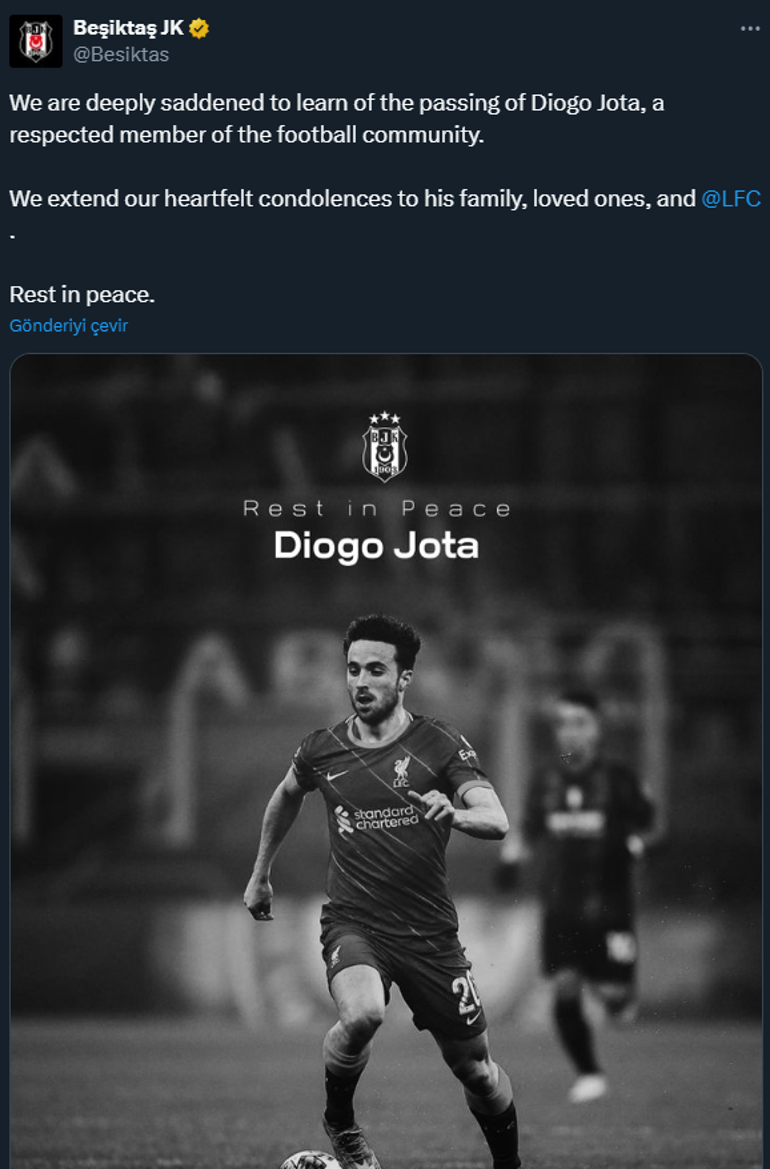Click the Nike swoosh on the jersey
The image size is (770, 1169).
pos(336,775)
